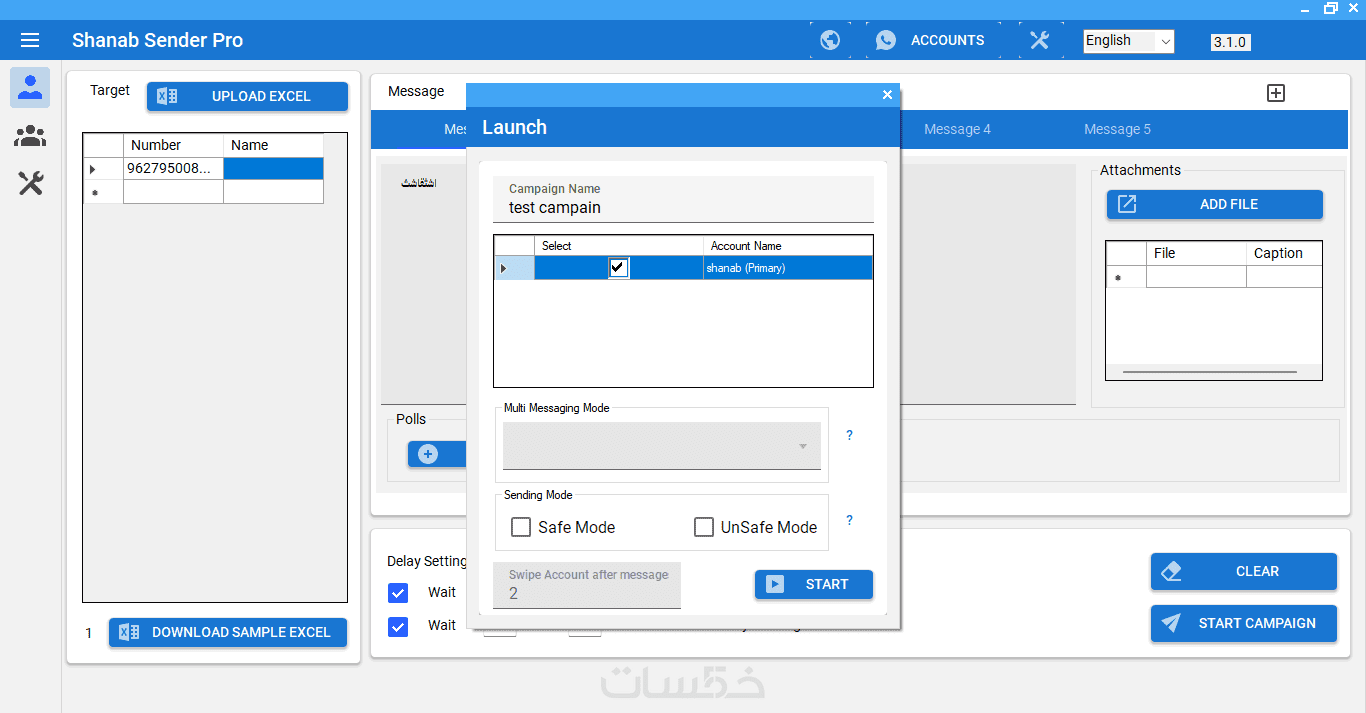This screenshot has height=713, width=1366.
Task: Click START CAMPAIGN button
Action: click(x=1243, y=623)
